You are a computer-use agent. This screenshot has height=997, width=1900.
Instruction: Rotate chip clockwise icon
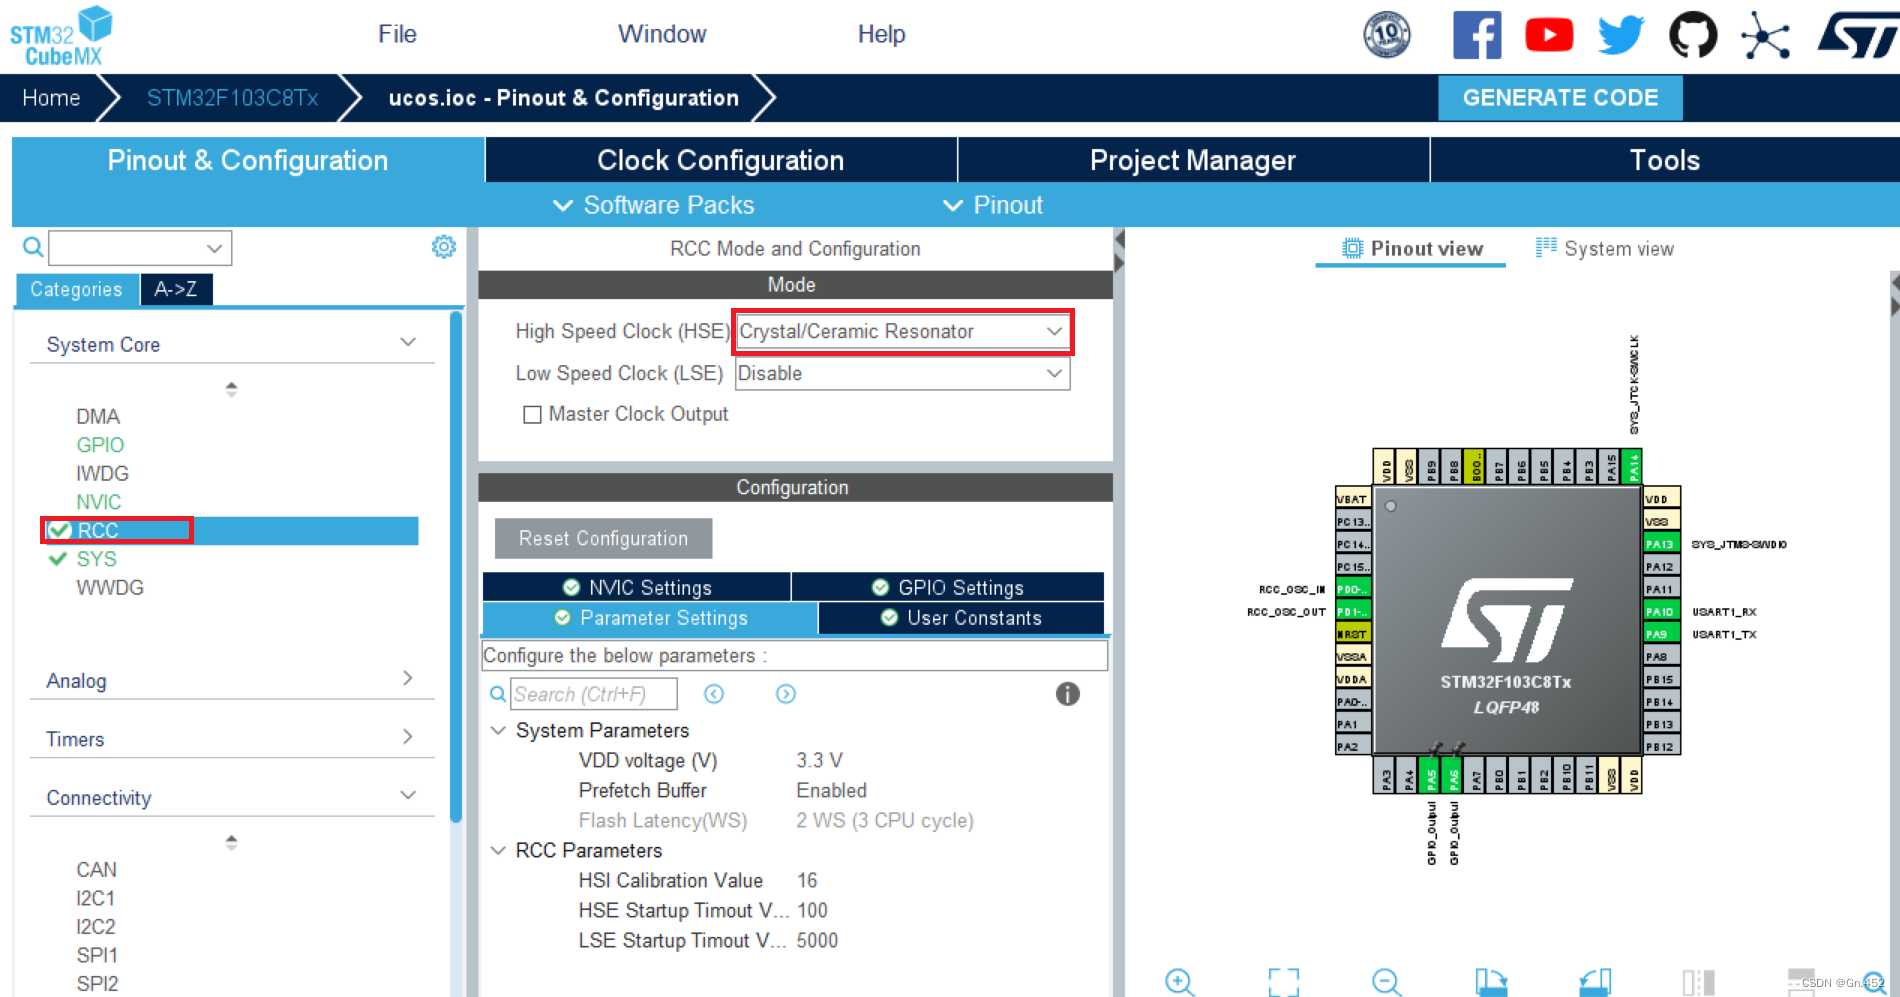point(1491,982)
